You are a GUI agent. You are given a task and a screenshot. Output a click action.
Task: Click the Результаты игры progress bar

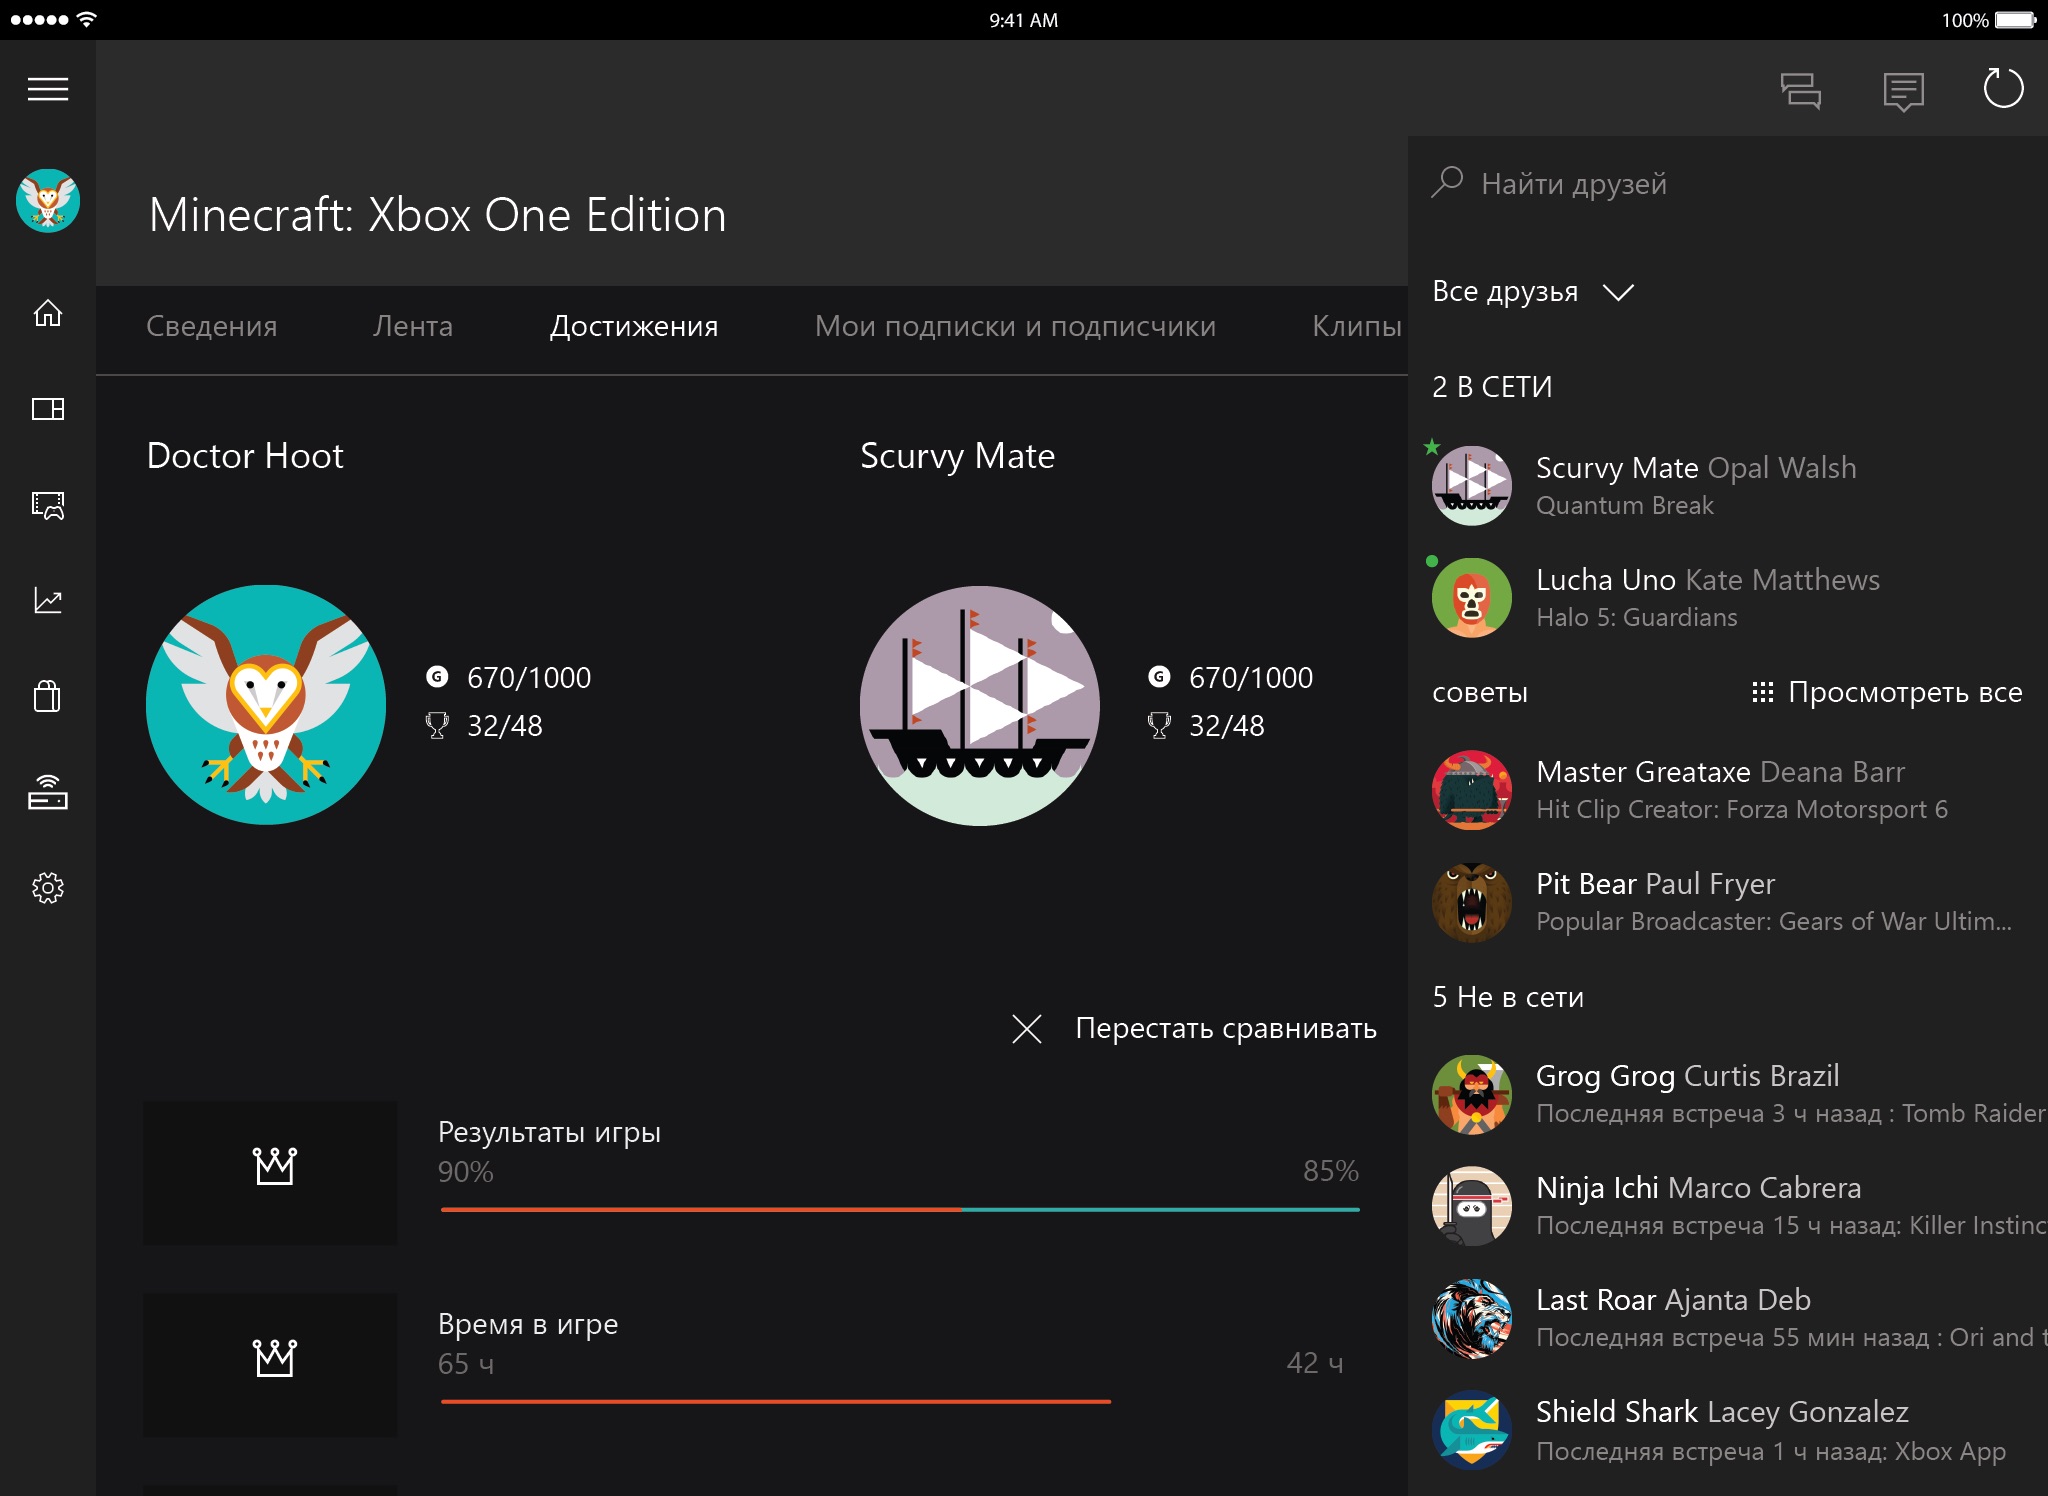click(x=899, y=1209)
